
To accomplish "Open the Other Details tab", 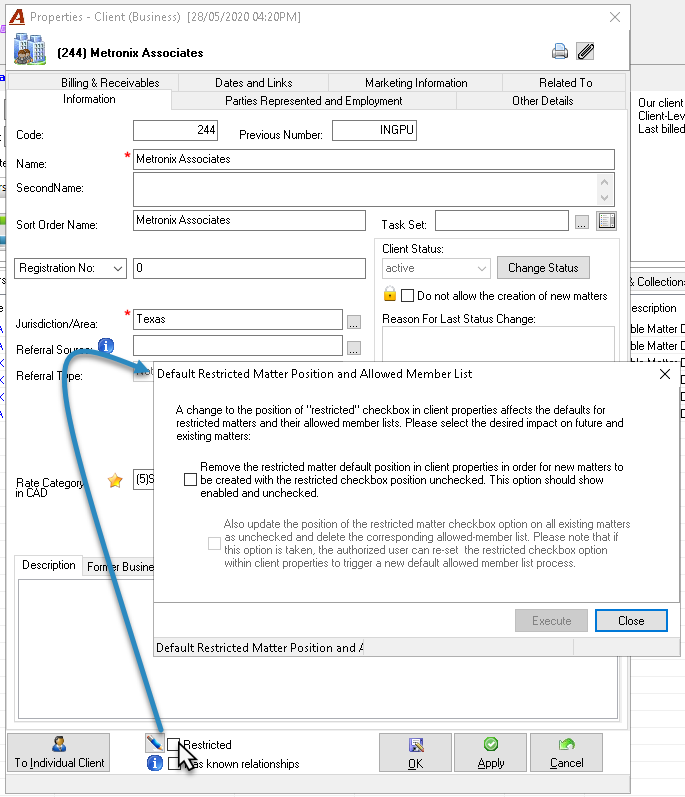I will click(x=542, y=101).
